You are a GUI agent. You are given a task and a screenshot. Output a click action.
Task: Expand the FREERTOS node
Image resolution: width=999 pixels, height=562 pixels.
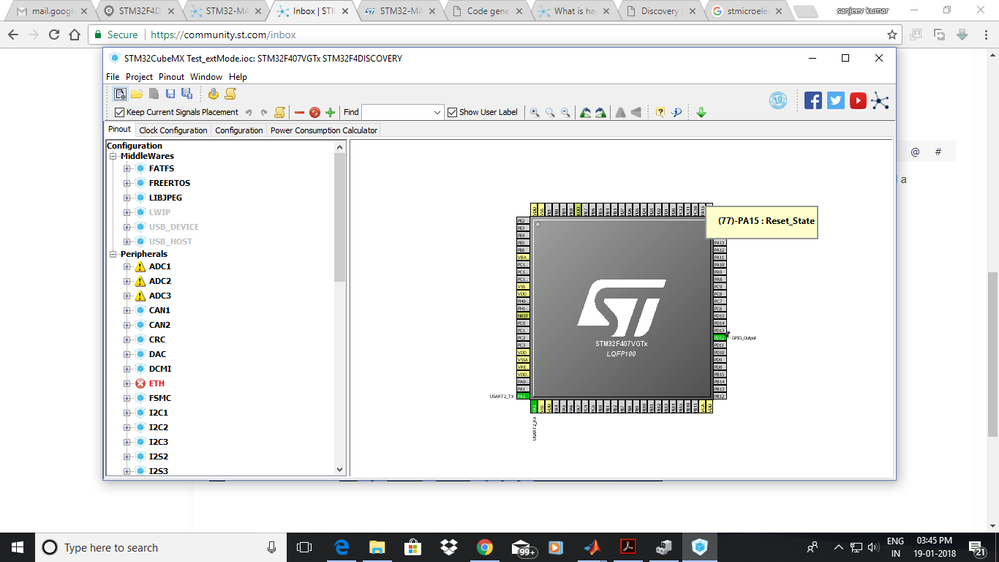click(x=127, y=184)
